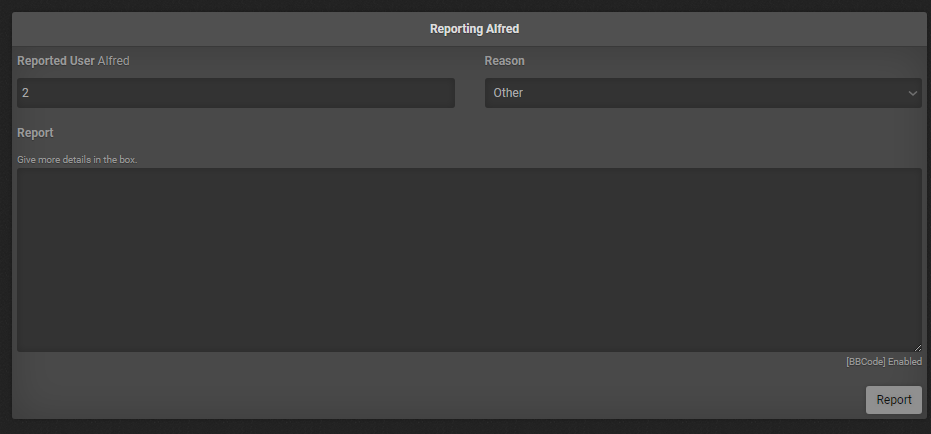Click "Enabled" text beside BBCode

click(x=904, y=362)
